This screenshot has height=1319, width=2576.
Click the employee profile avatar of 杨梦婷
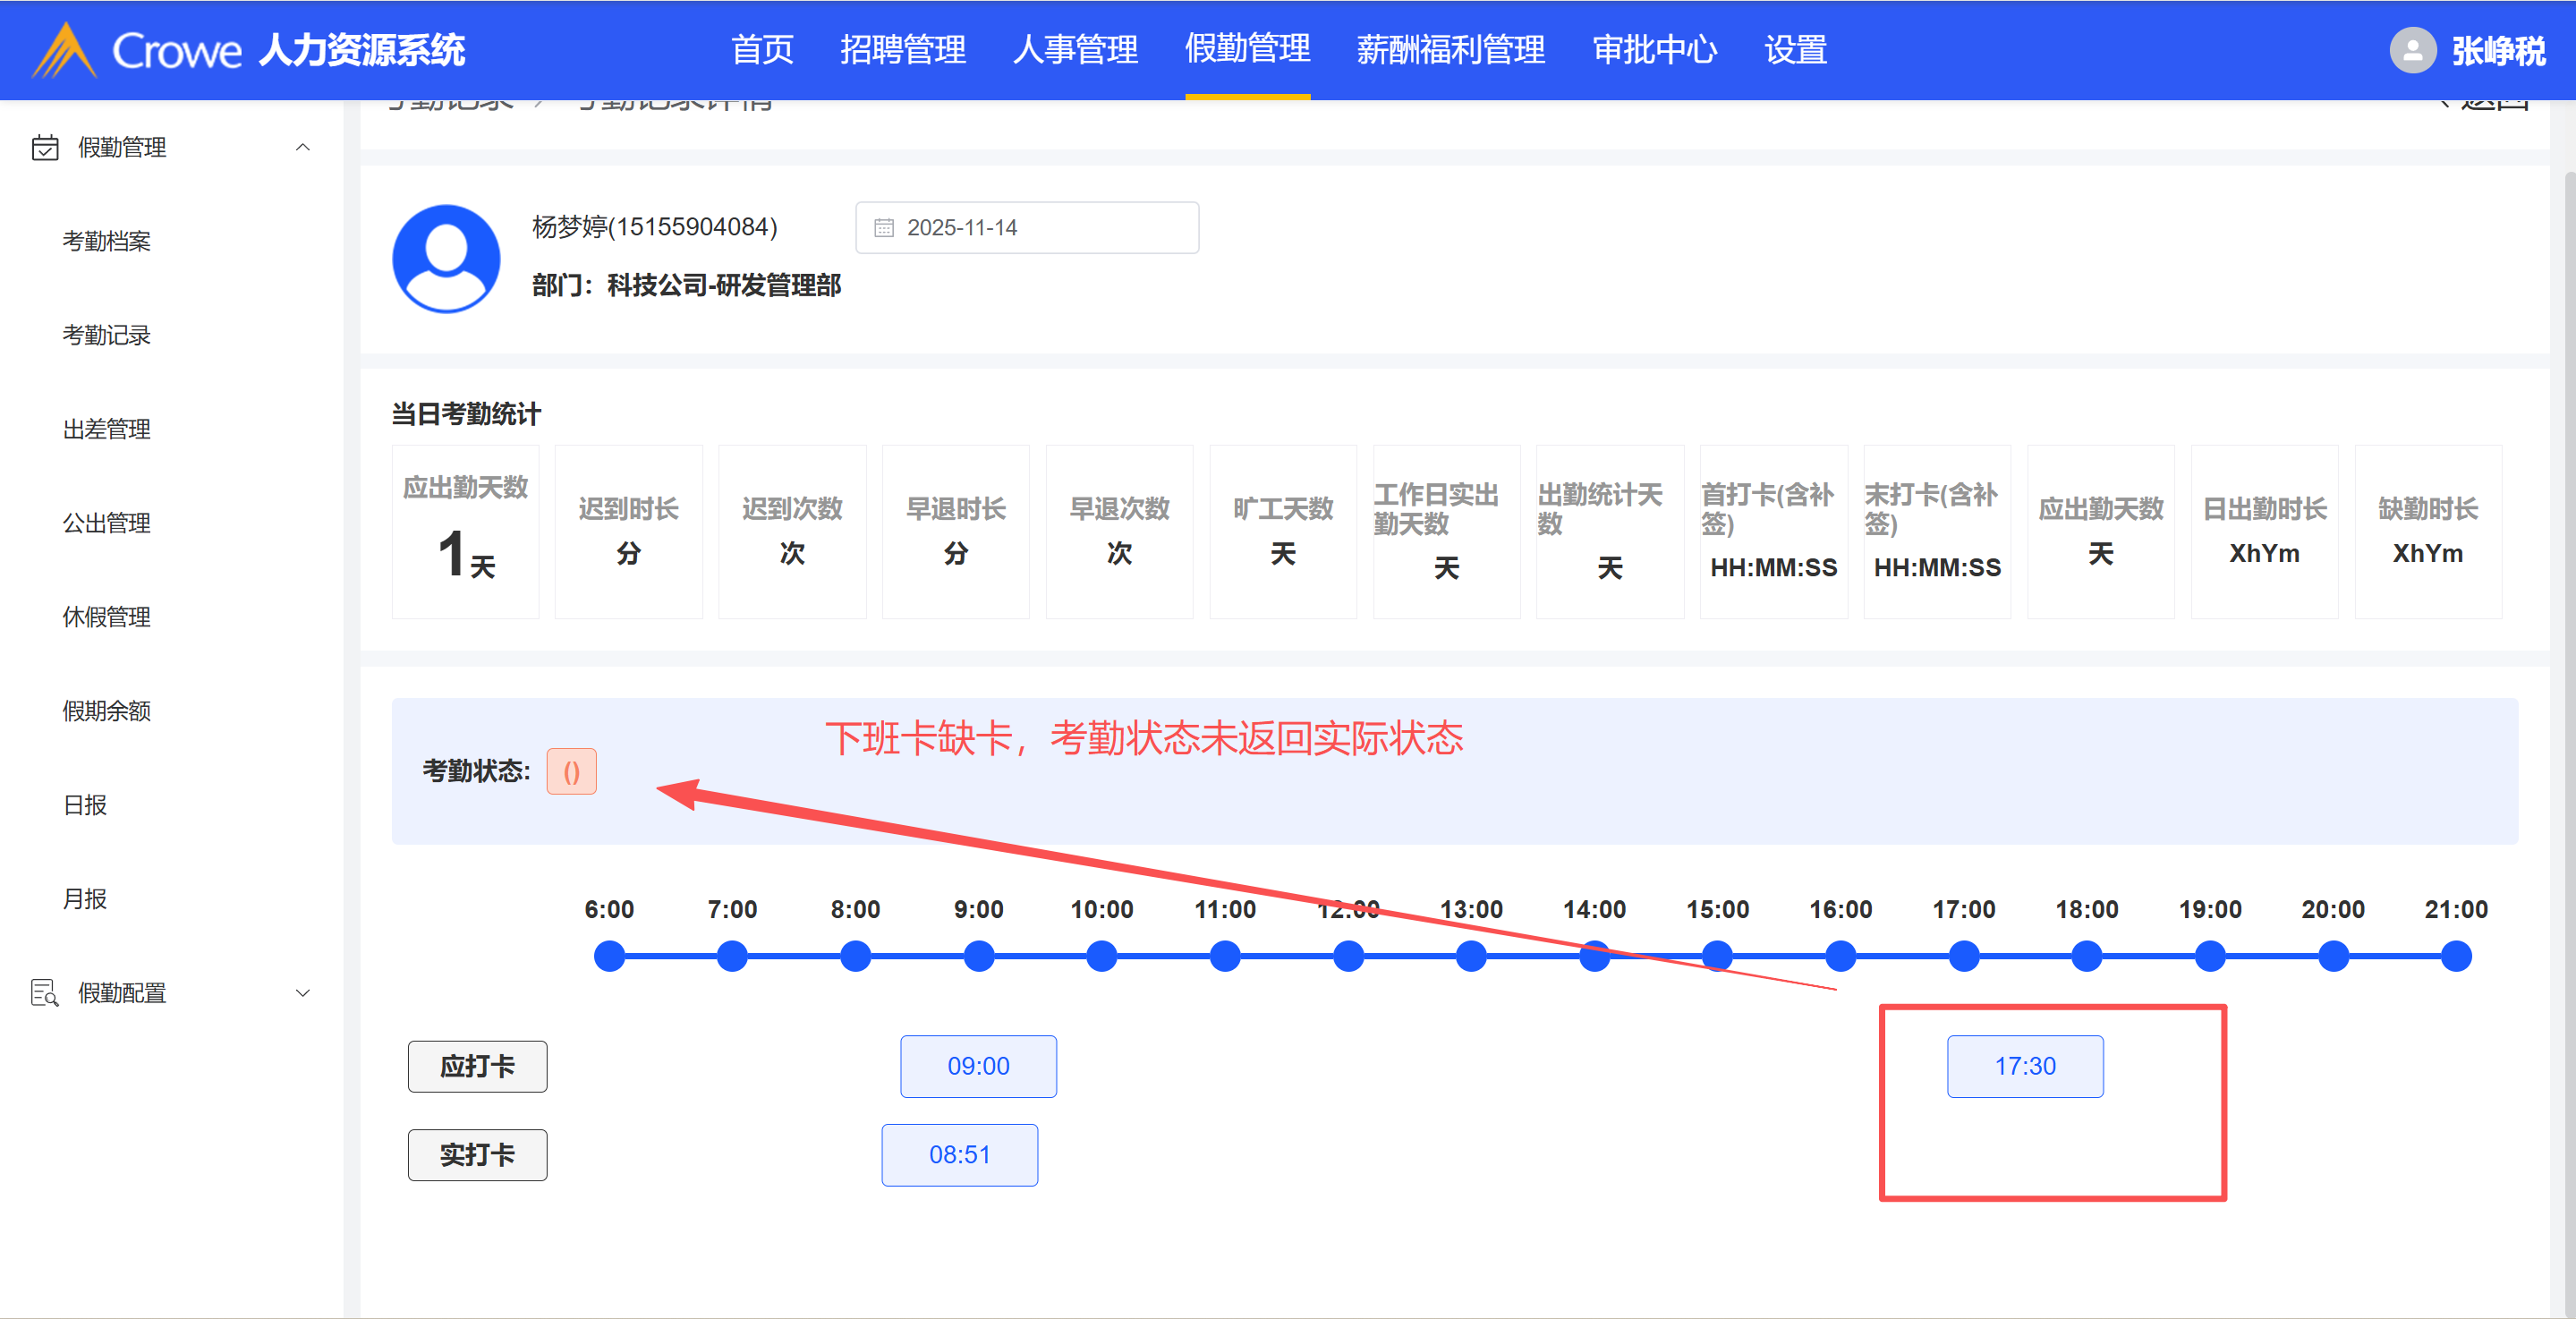(x=446, y=258)
